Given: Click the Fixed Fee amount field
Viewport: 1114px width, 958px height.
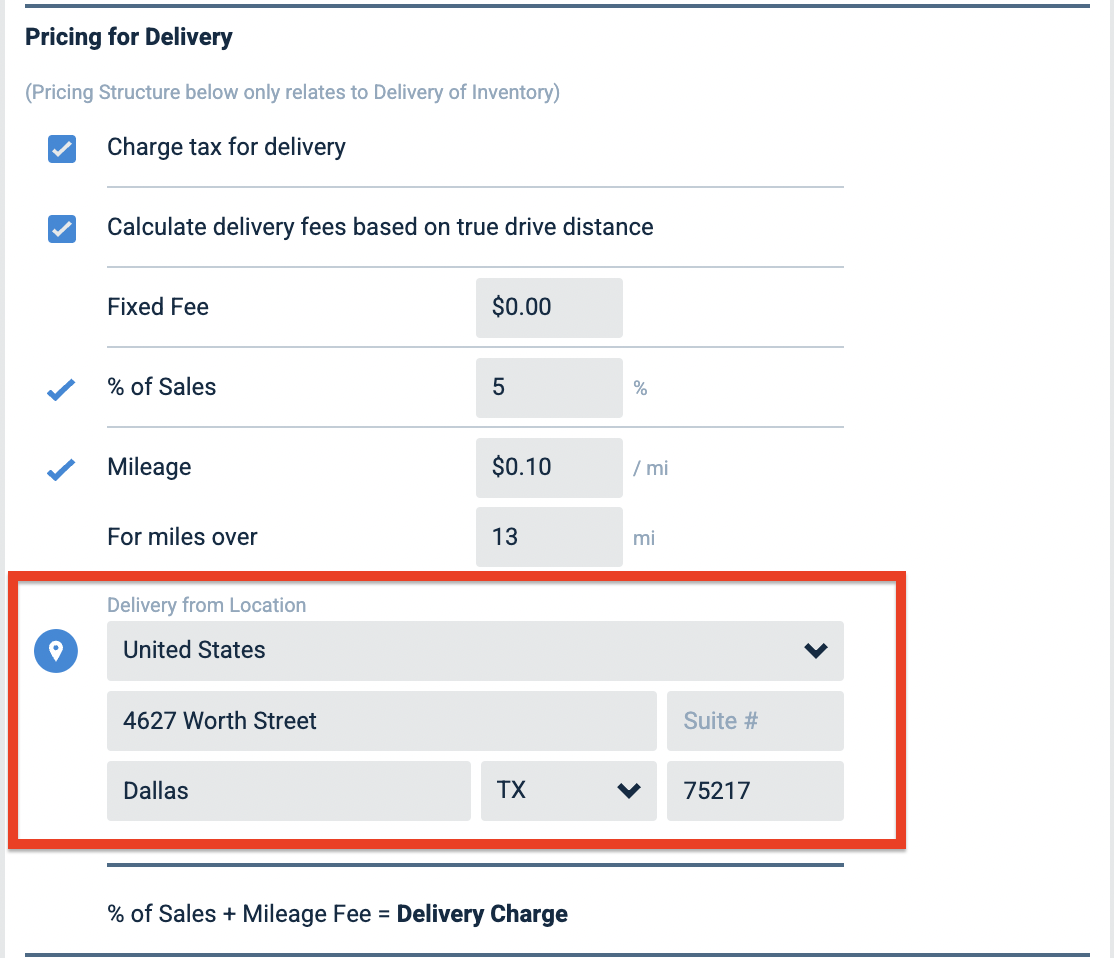Looking at the screenshot, I should (549, 308).
